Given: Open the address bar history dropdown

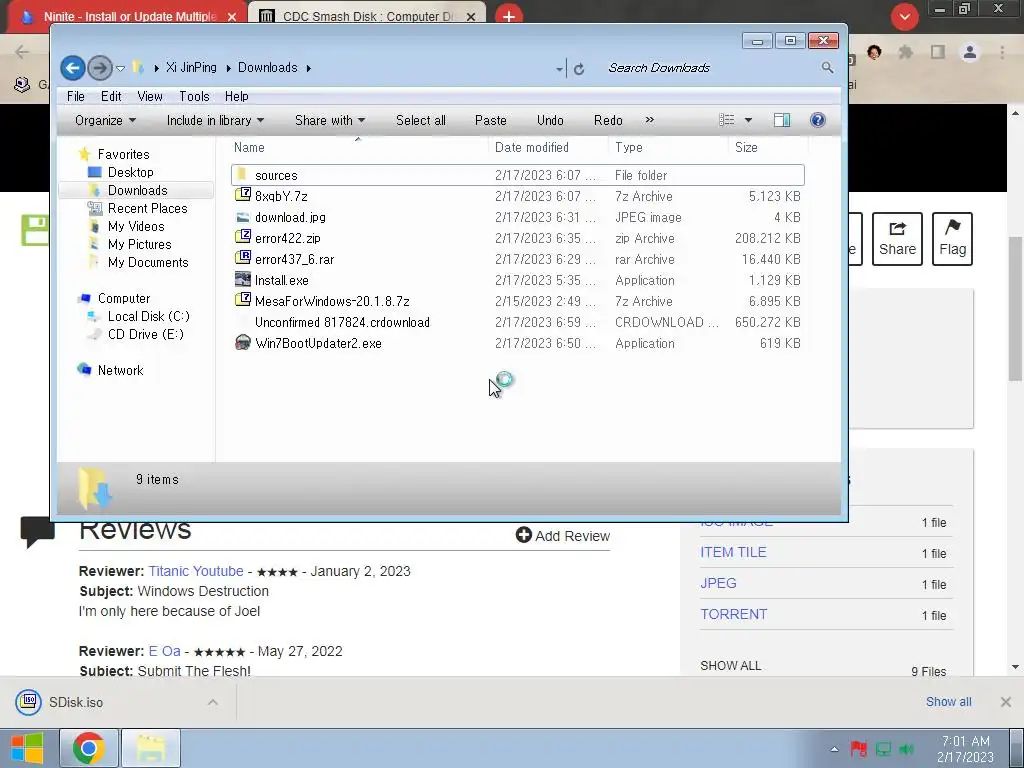Looking at the screenshot, I should click(560, 69).
